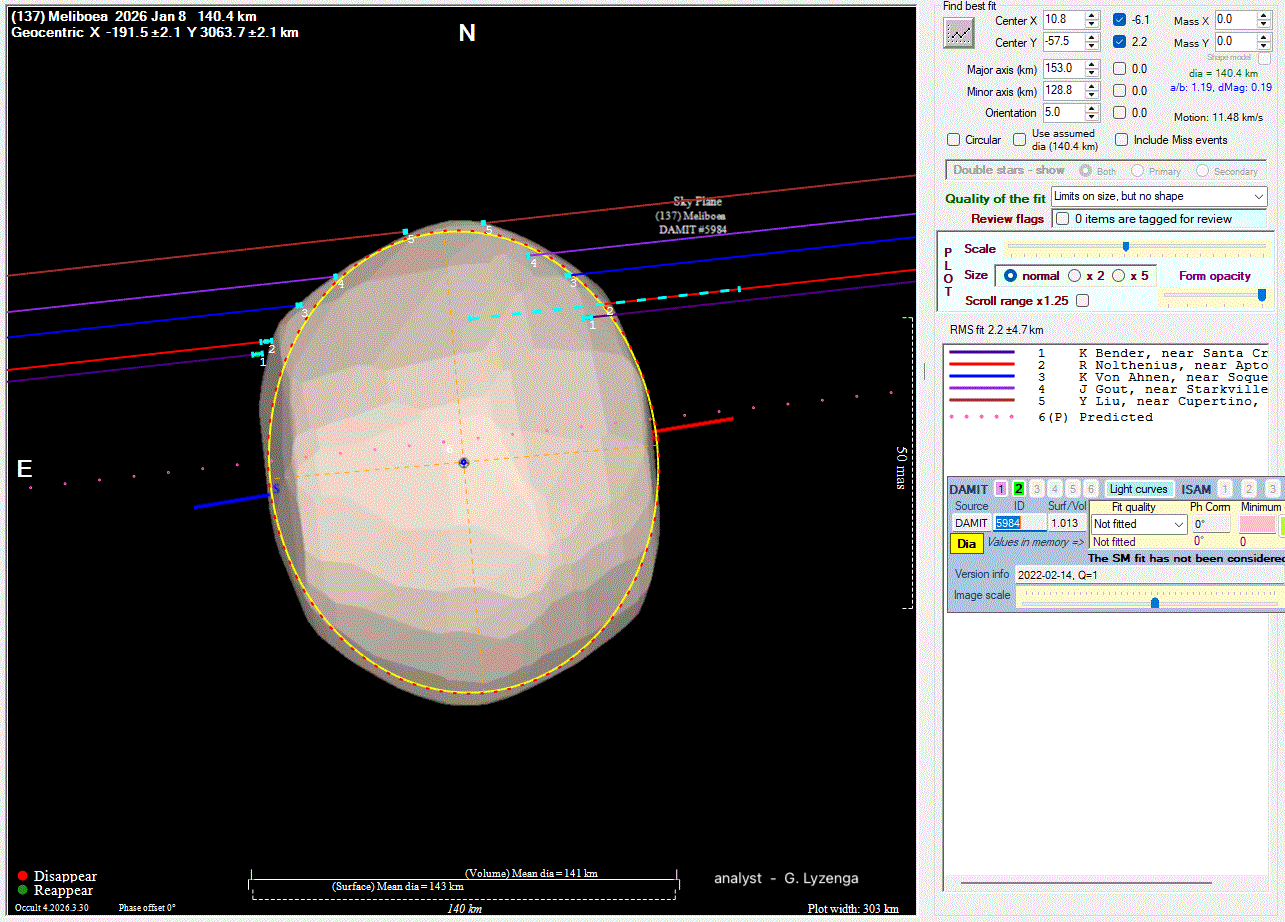Choose the x 5 plot size option

coord(1119,275)
